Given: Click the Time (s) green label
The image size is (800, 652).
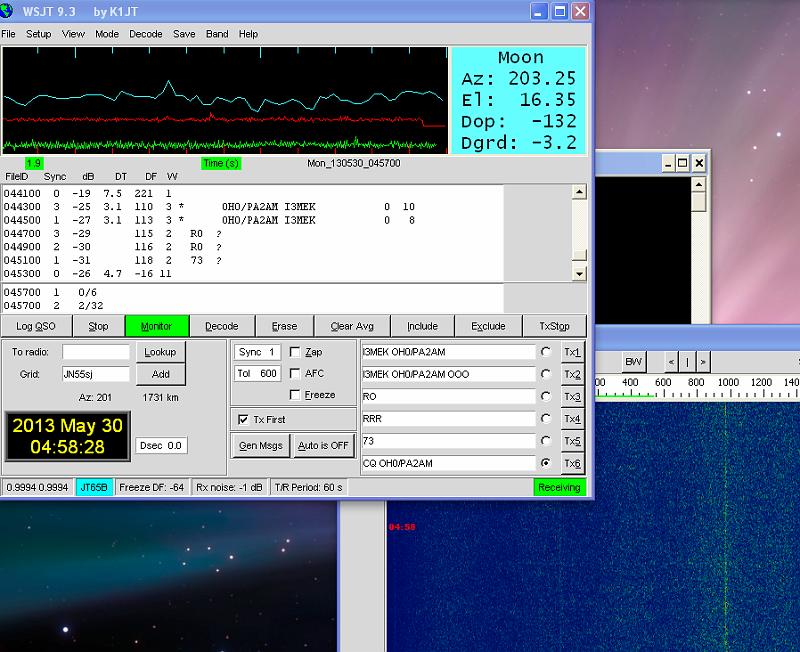Looking at the screenshot, I should (220, 163).
